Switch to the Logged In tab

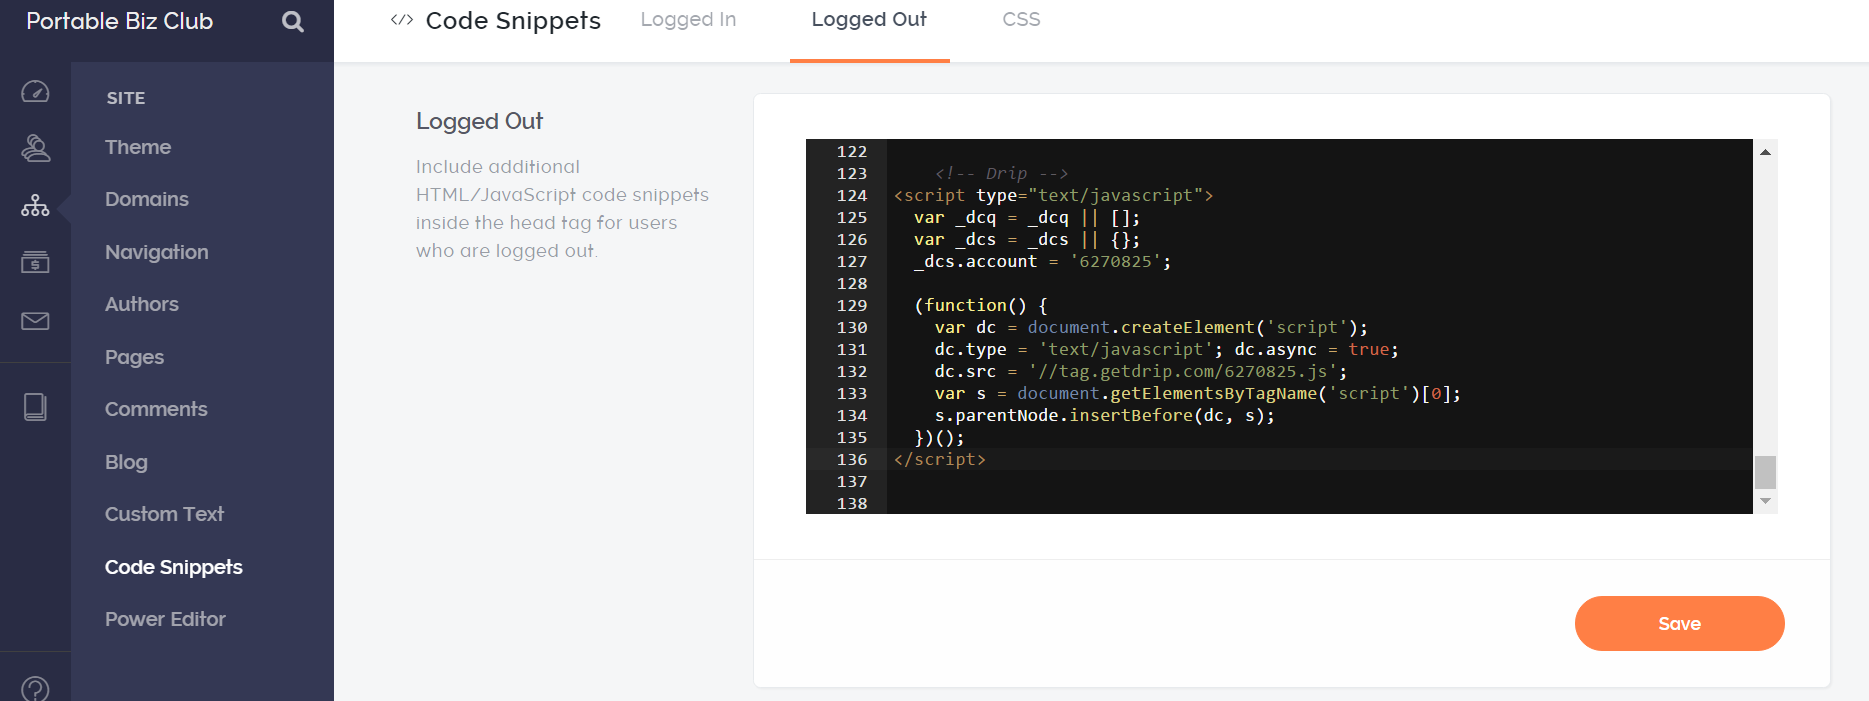tap(688, 20)
